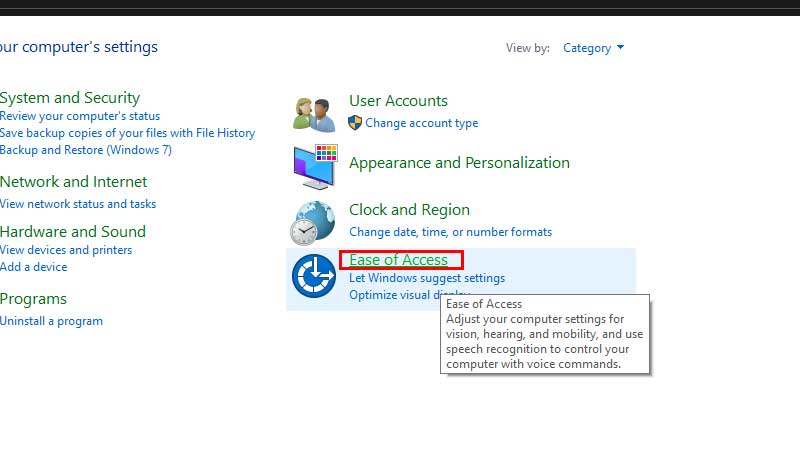Image resolution: width=800 pixels, height=450 pixels.
Task: Select Uninstall a program link
Action: click(51, 321)
